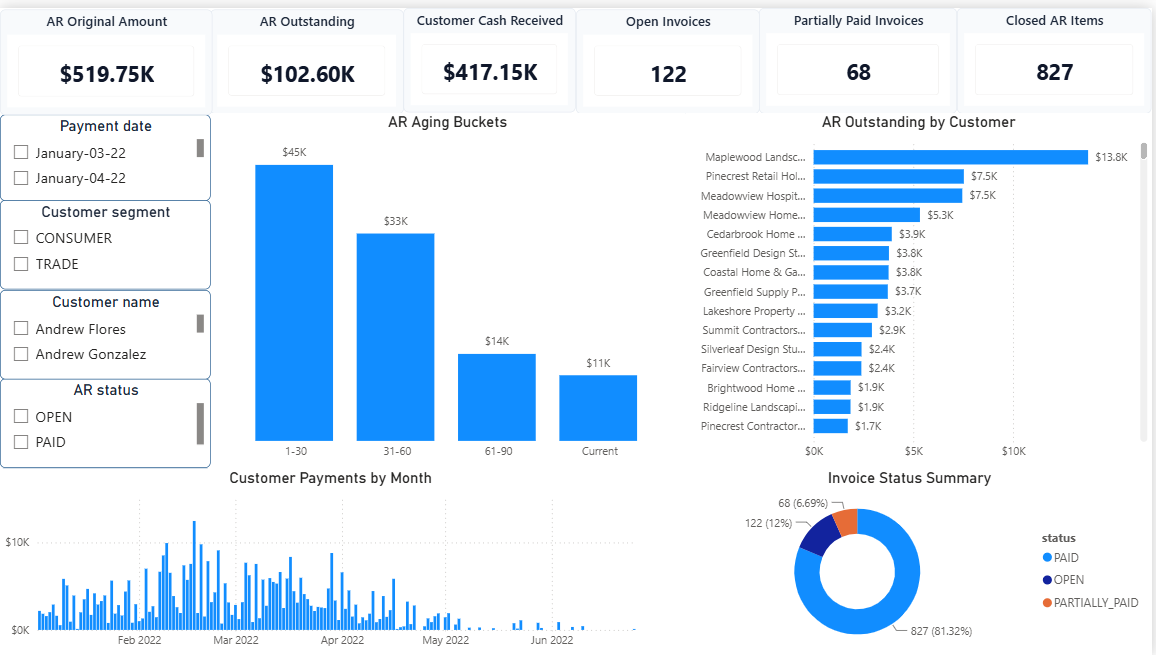Click the Ridgeline Landscapi... bar
Screen dimensions: 1156x655
pyautogui.click(x=832, y=406)
